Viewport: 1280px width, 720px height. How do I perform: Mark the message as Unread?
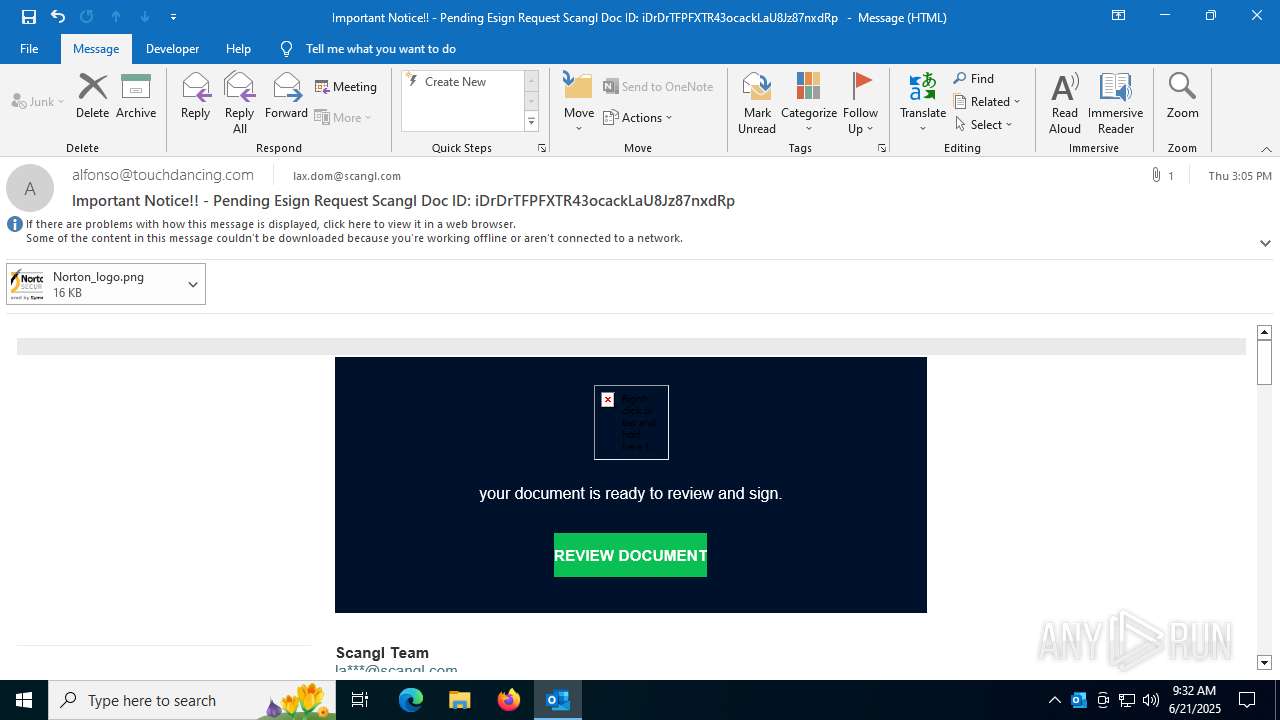coord(757,103)
